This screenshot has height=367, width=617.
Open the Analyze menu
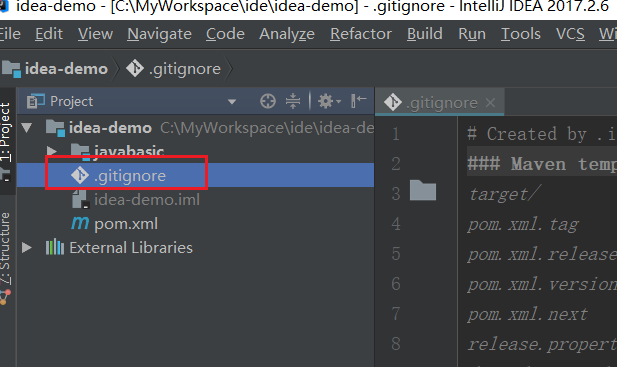point(287,34)
